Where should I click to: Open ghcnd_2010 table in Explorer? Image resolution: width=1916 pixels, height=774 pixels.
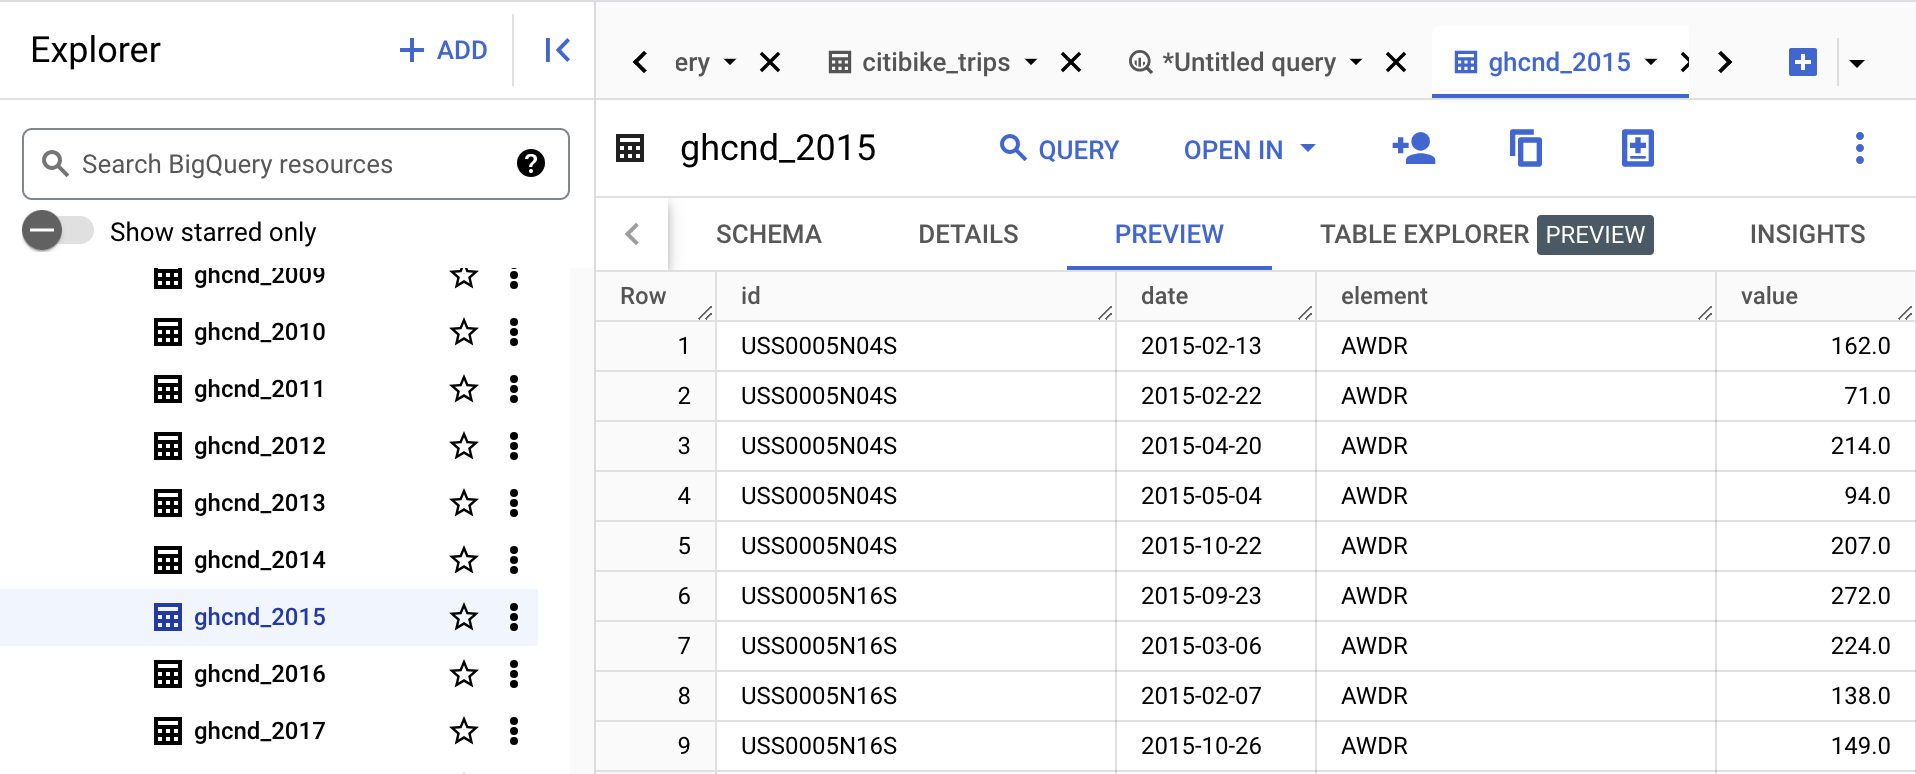pyautogui.click(x=260, y=332)
